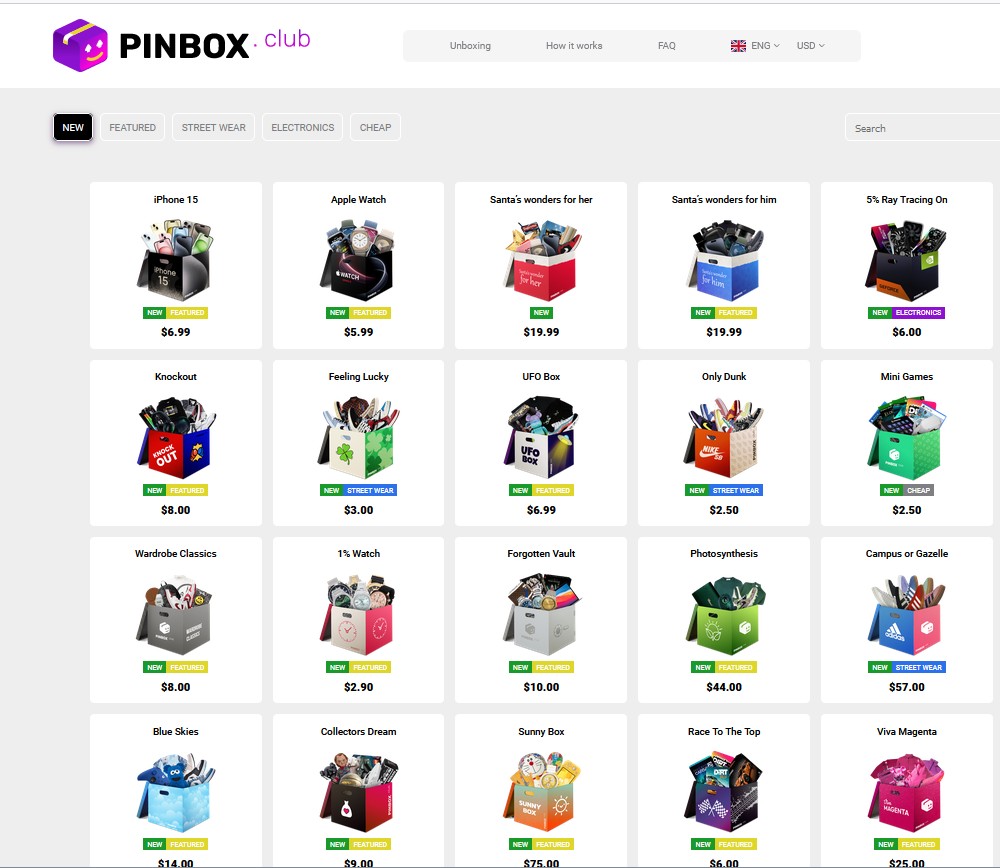Screen dimensions: 1000x868
Task: Open the FAQ link
Action: click(666, 46)
